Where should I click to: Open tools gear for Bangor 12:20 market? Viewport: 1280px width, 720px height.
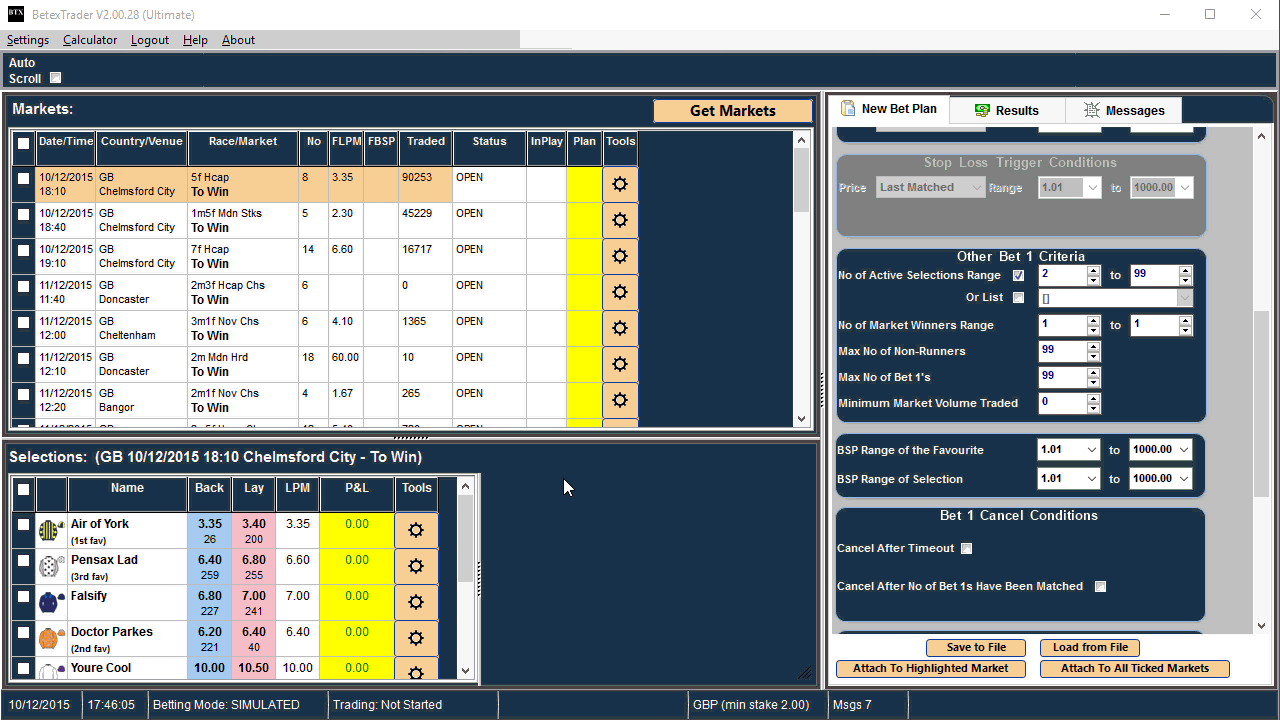[x=620, y=400]
